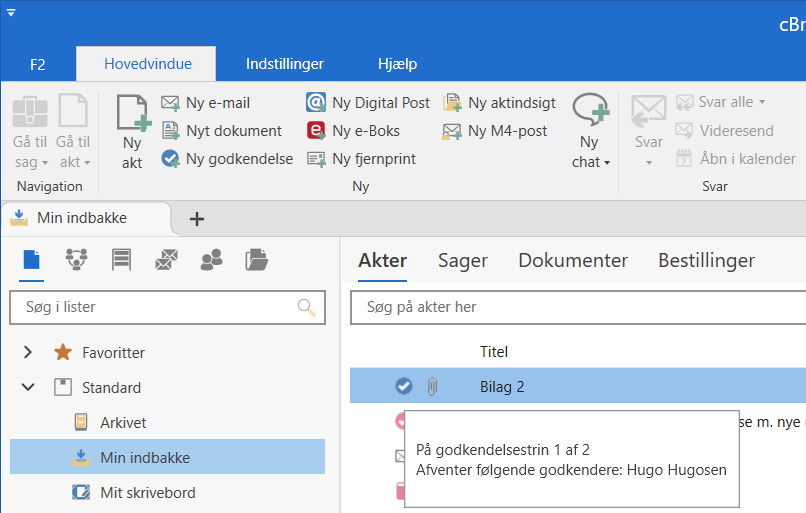
Task: Open the Hjælp ribbon tab
Action: [x=397, y=64]
